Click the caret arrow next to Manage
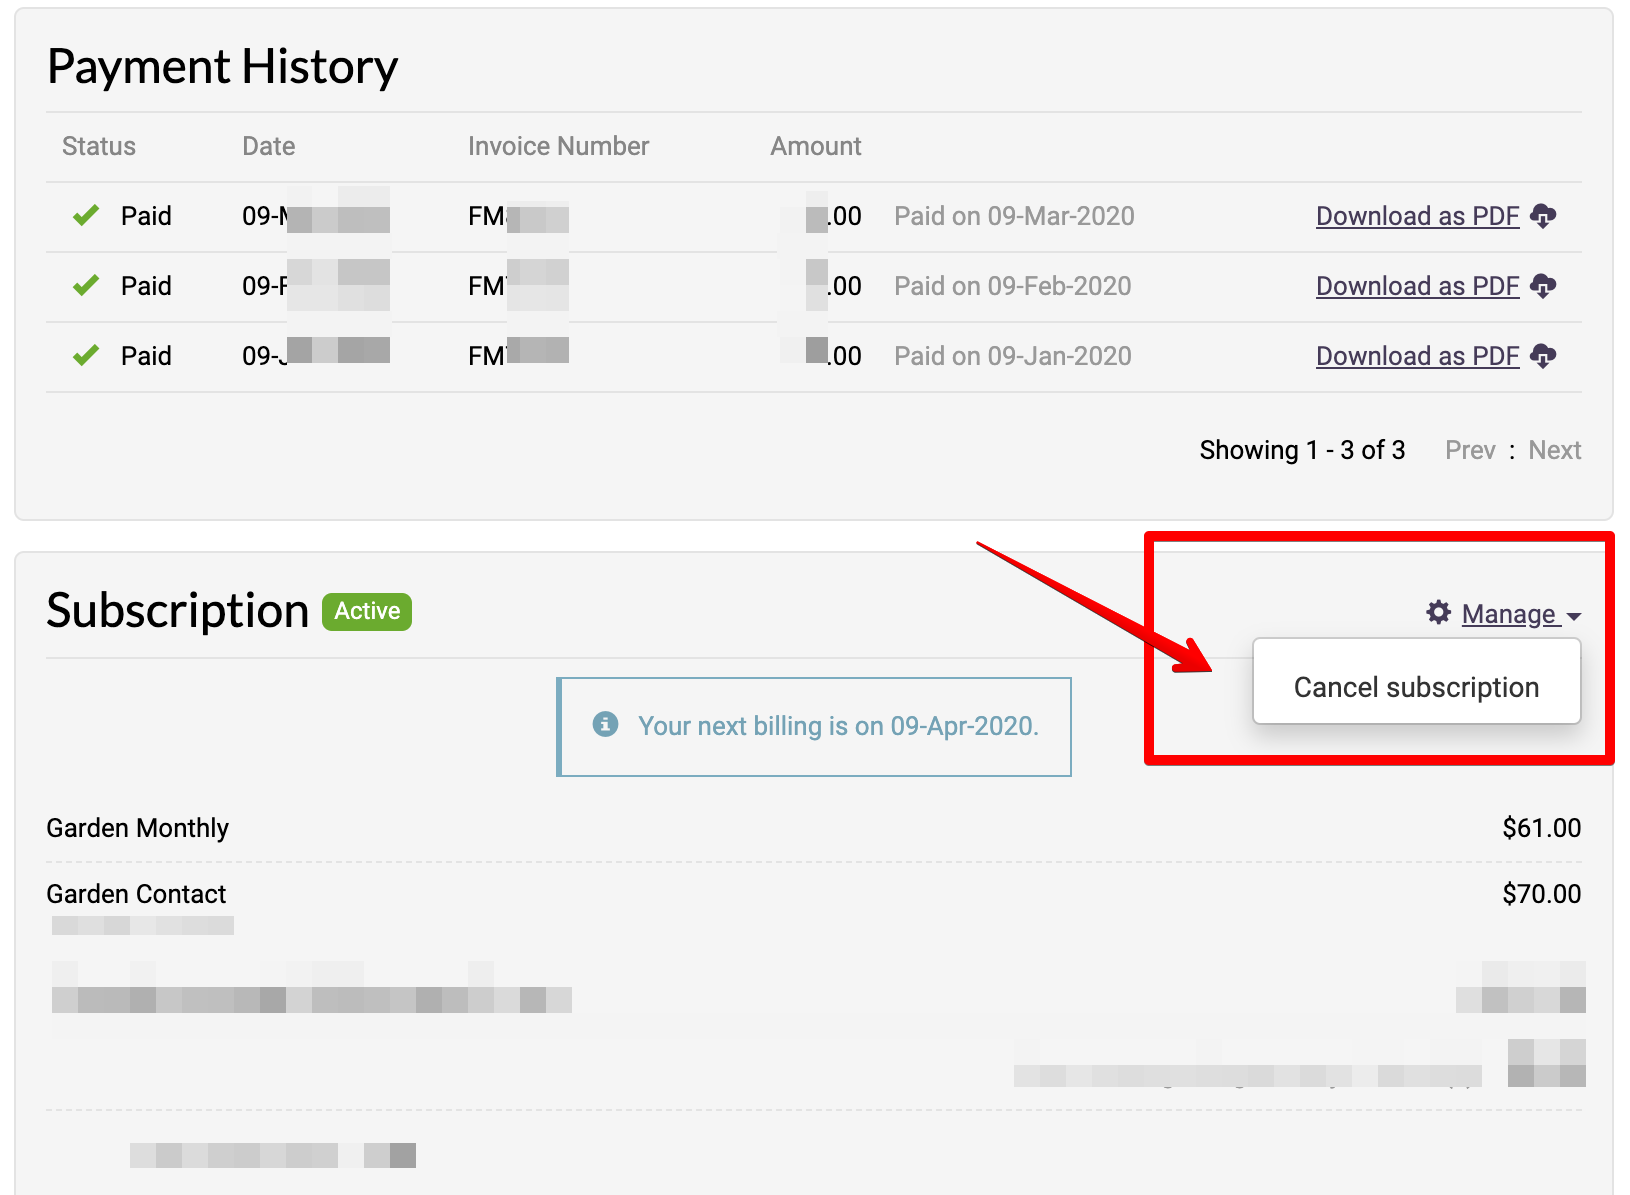The width and height of the screenshot is (1630, 1195). tap(1574, 617)
